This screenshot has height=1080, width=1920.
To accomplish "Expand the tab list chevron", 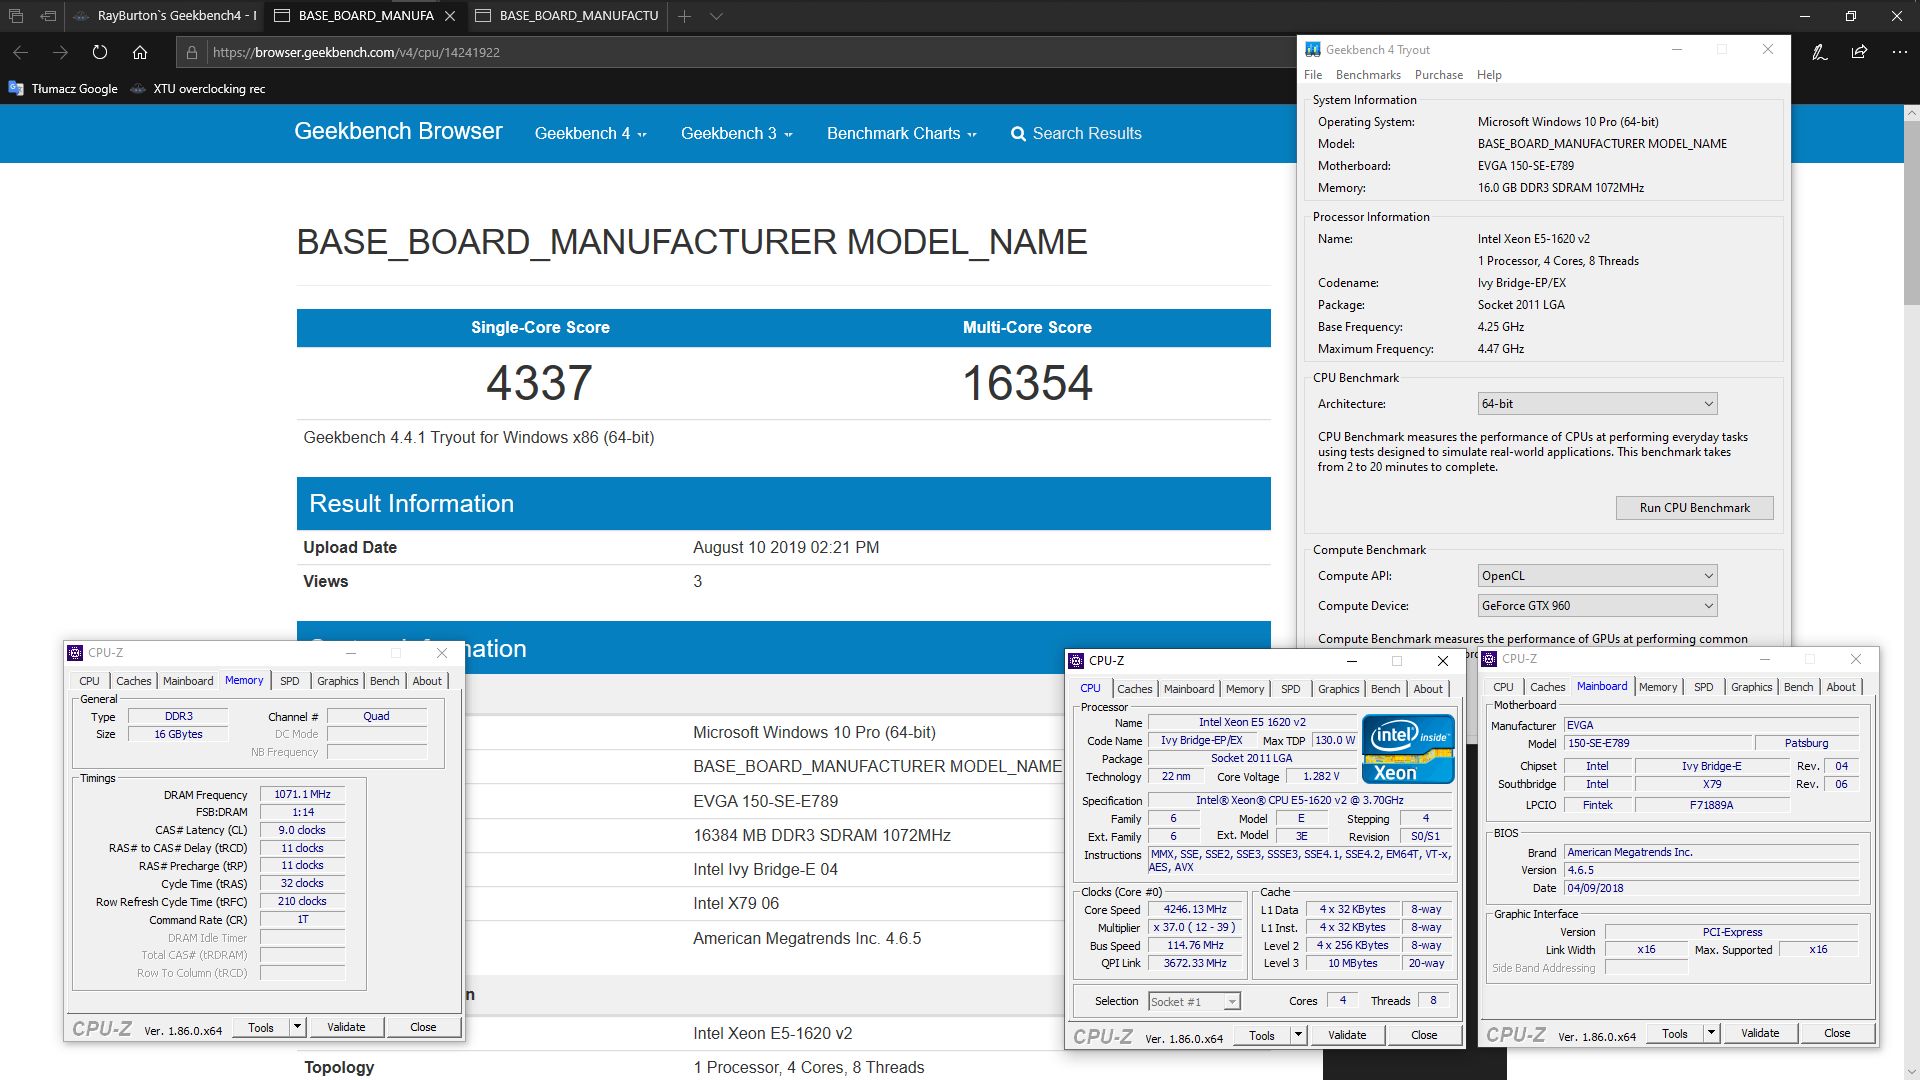I will (716, 16).
